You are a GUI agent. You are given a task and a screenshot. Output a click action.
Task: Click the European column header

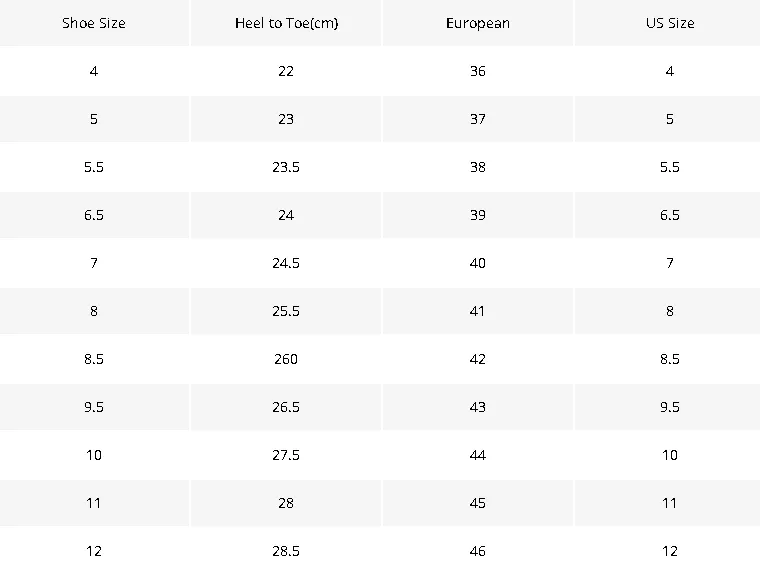click(478, 23)
